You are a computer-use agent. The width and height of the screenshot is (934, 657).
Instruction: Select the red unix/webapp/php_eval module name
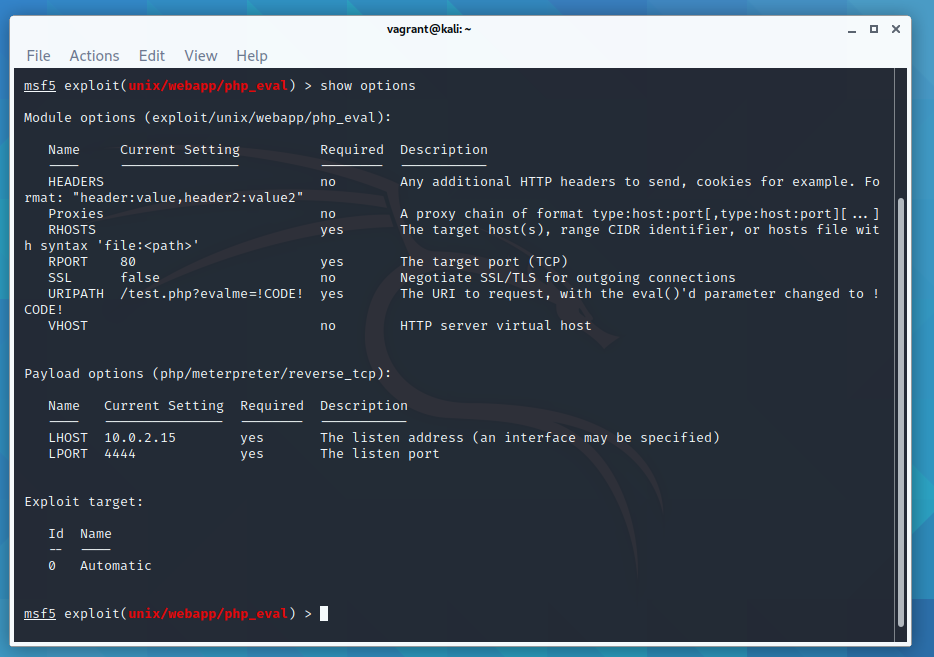tap(207, 85)
